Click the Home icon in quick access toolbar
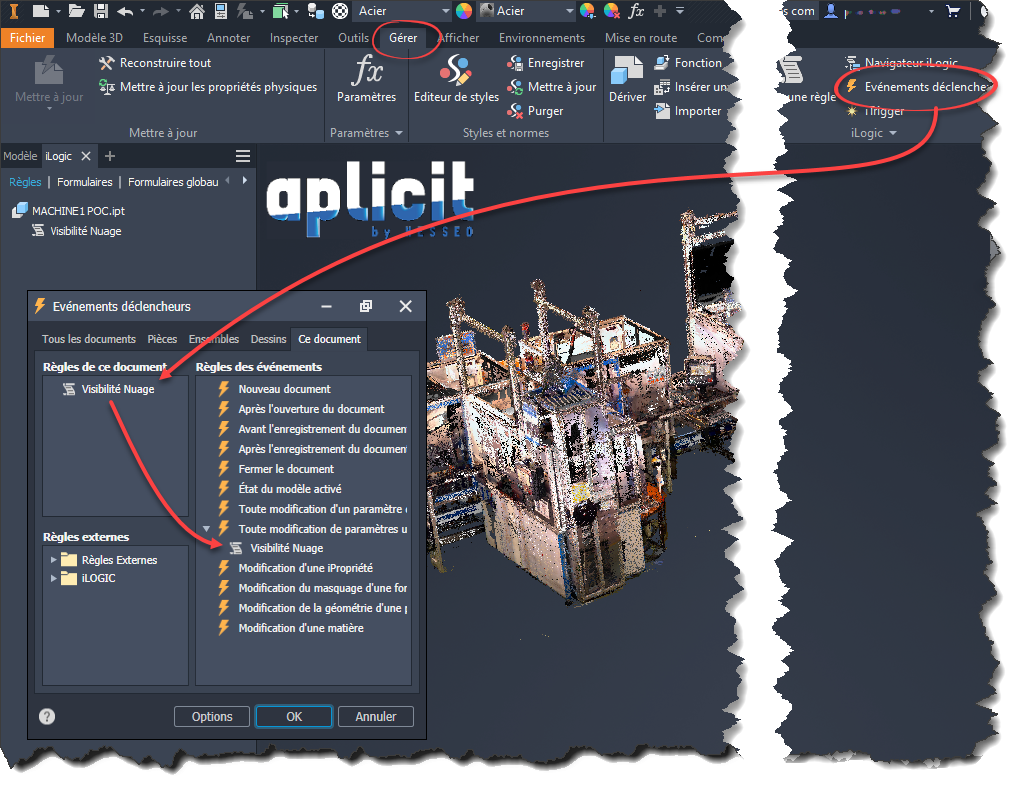The width and height of the screenshot is (1022, 789). (197, 11)
